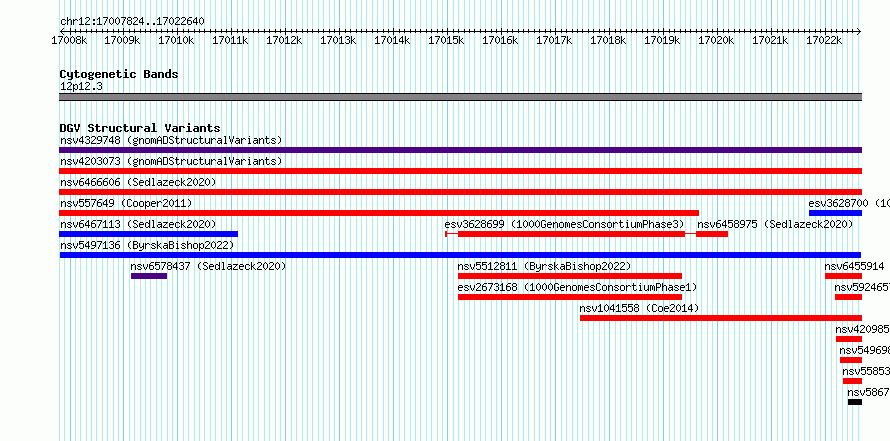Click the 17009k ruler label
The image size is (890, 441).
pos(123,40)
